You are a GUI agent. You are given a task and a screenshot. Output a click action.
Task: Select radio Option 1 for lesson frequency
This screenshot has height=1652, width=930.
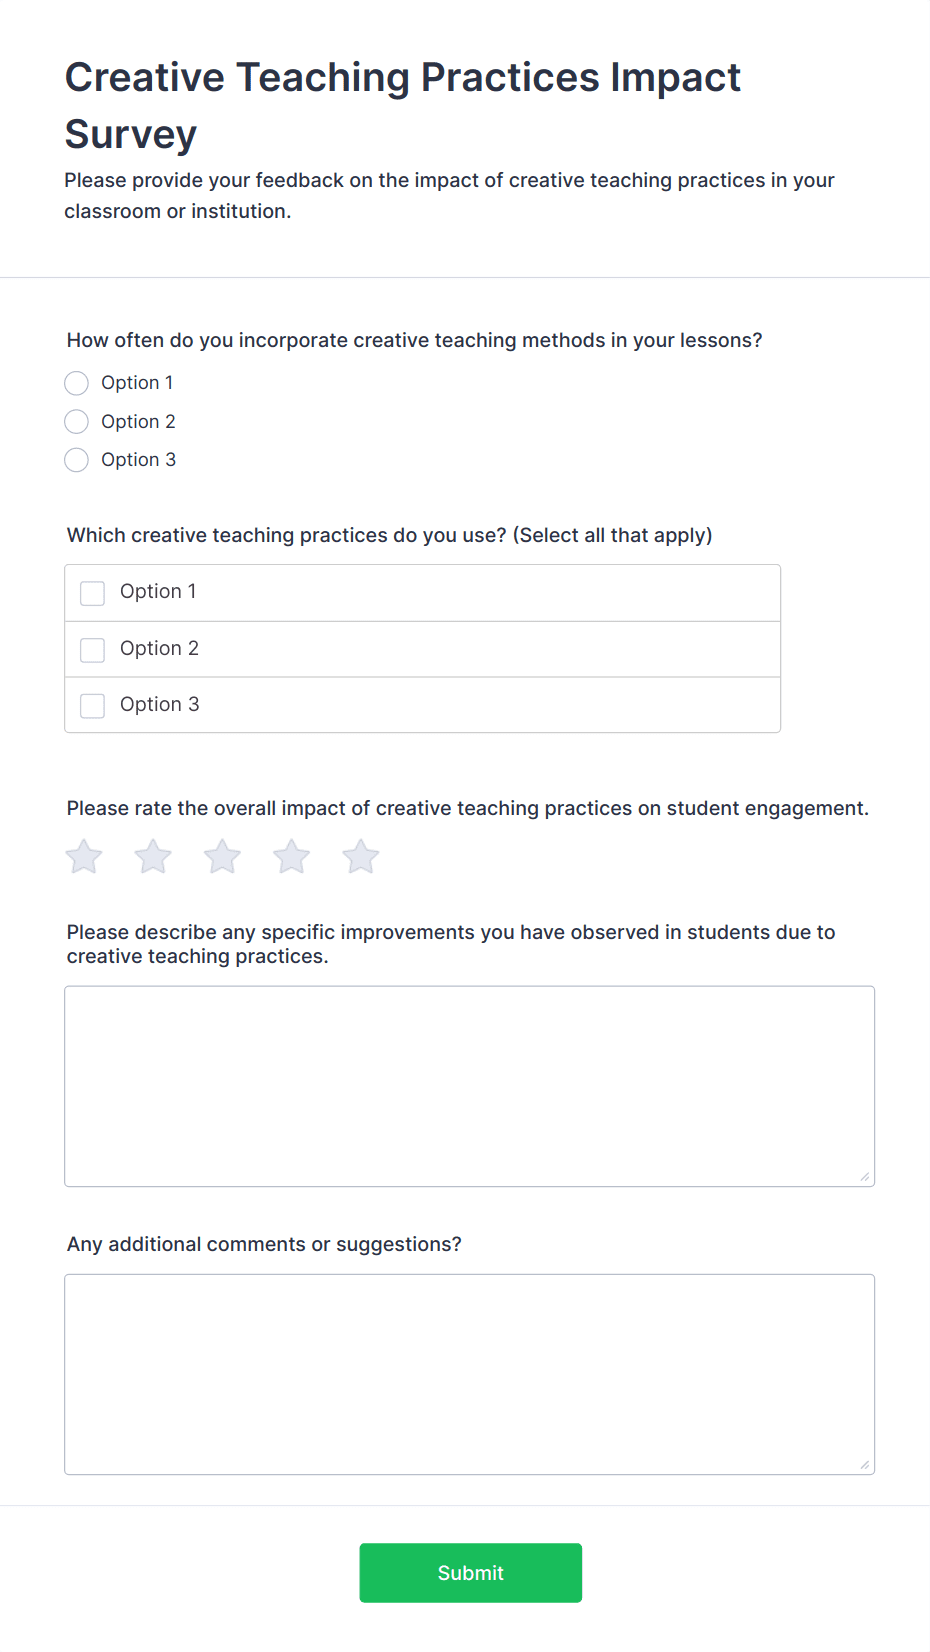click(77, 383)
